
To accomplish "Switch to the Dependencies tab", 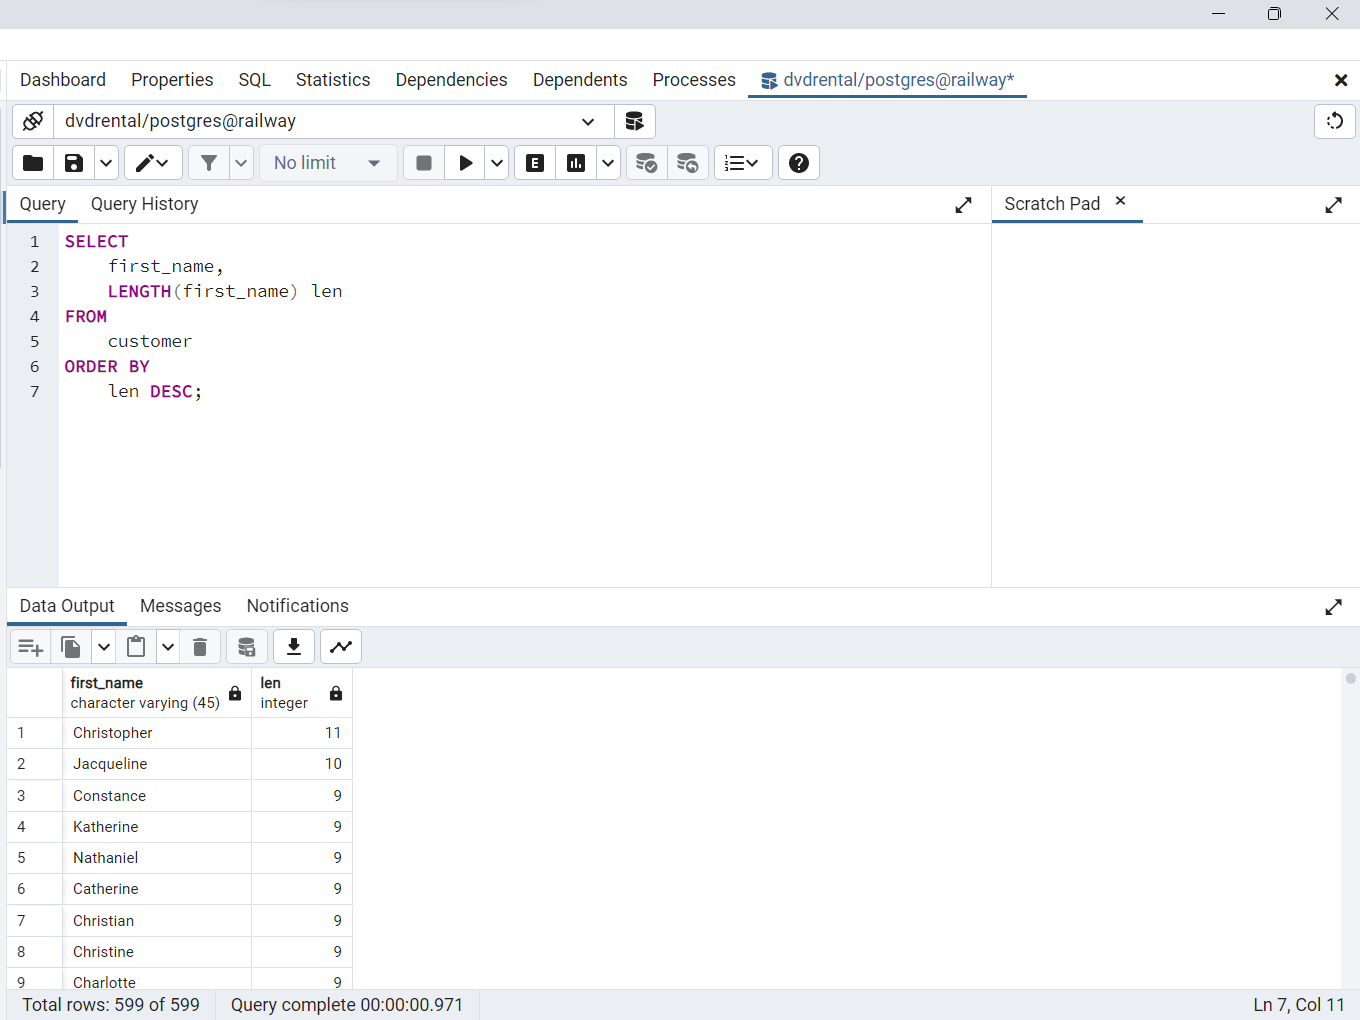I will pyautogui.click(x=451, y=80).
